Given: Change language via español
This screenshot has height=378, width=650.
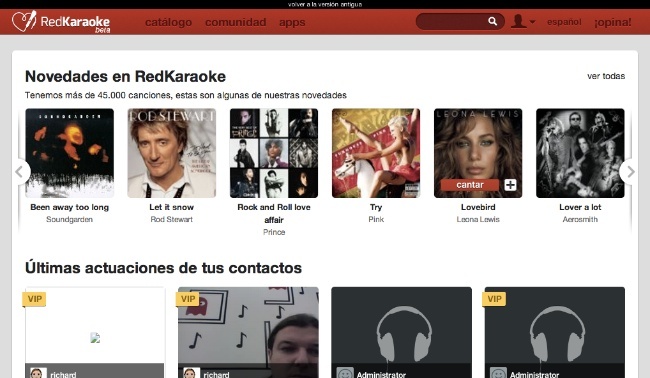Looking at the screenshot, I should click(x=564, y=22).
